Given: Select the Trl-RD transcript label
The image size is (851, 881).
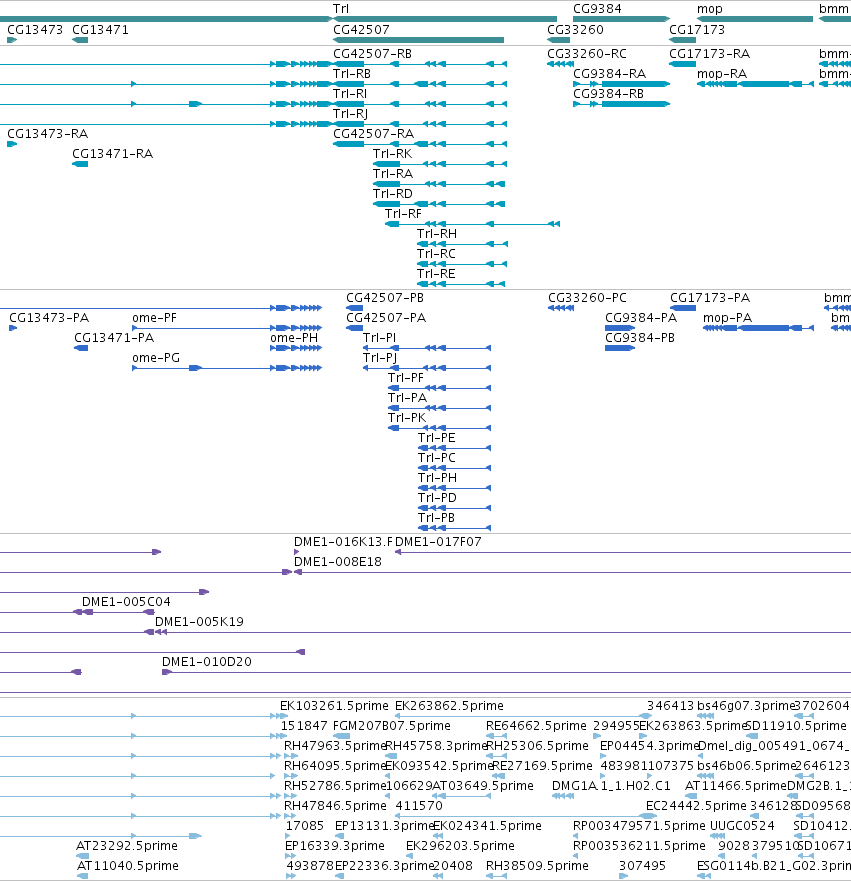Looking at the screenshot, I should (393, 193).
